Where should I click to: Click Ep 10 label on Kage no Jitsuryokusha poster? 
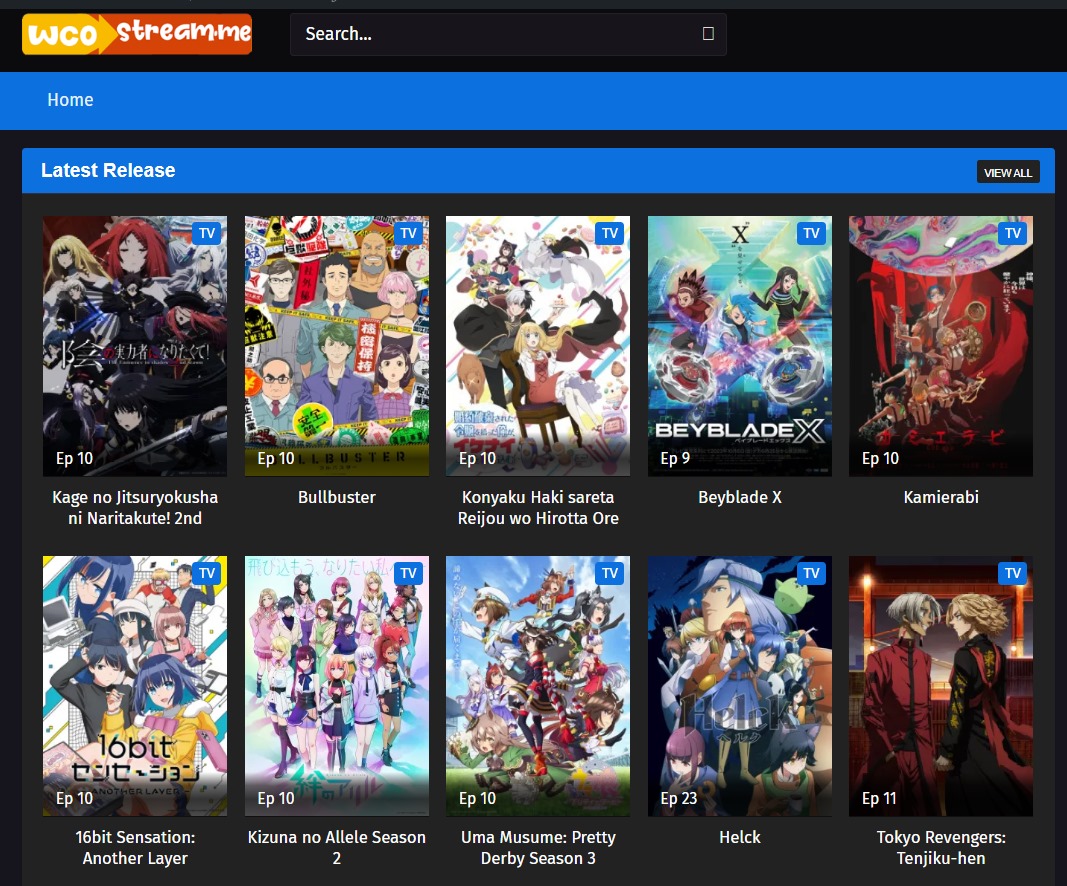(74, 459)
